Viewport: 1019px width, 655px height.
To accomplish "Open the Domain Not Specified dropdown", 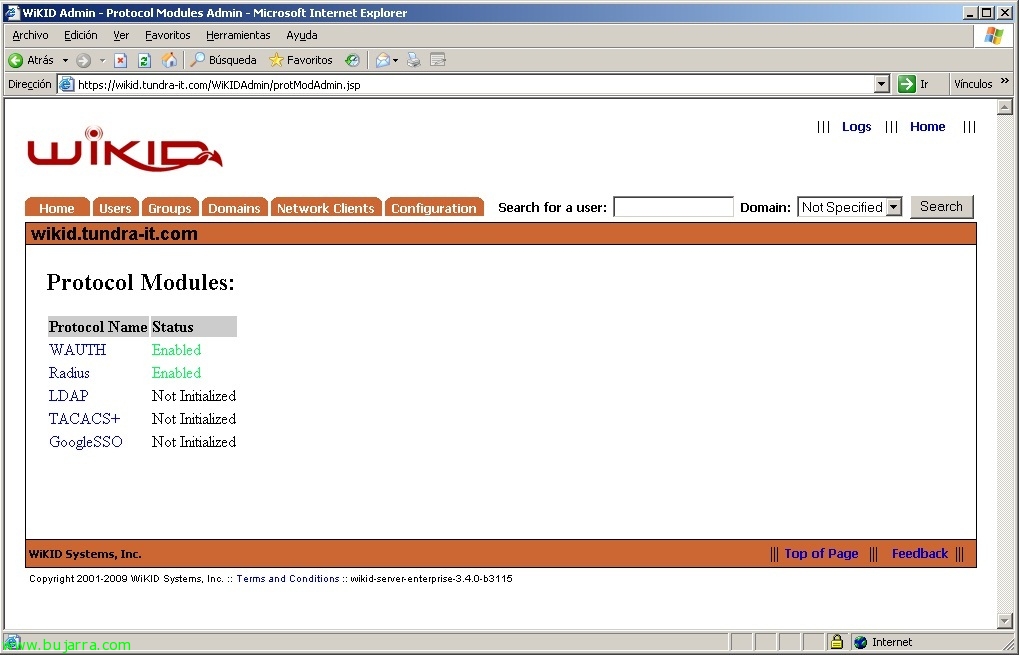I will click(x=849, y=207).
